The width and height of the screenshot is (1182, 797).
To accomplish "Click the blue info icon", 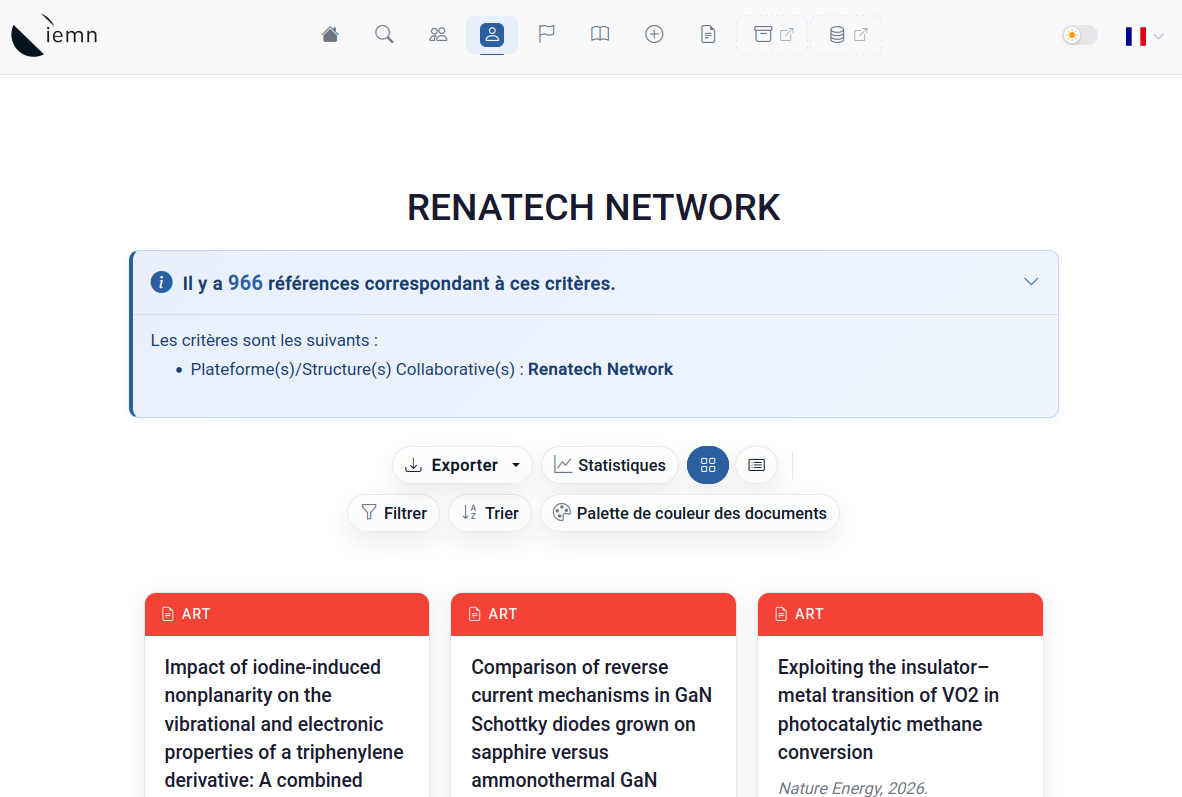I will pos(161,282).
